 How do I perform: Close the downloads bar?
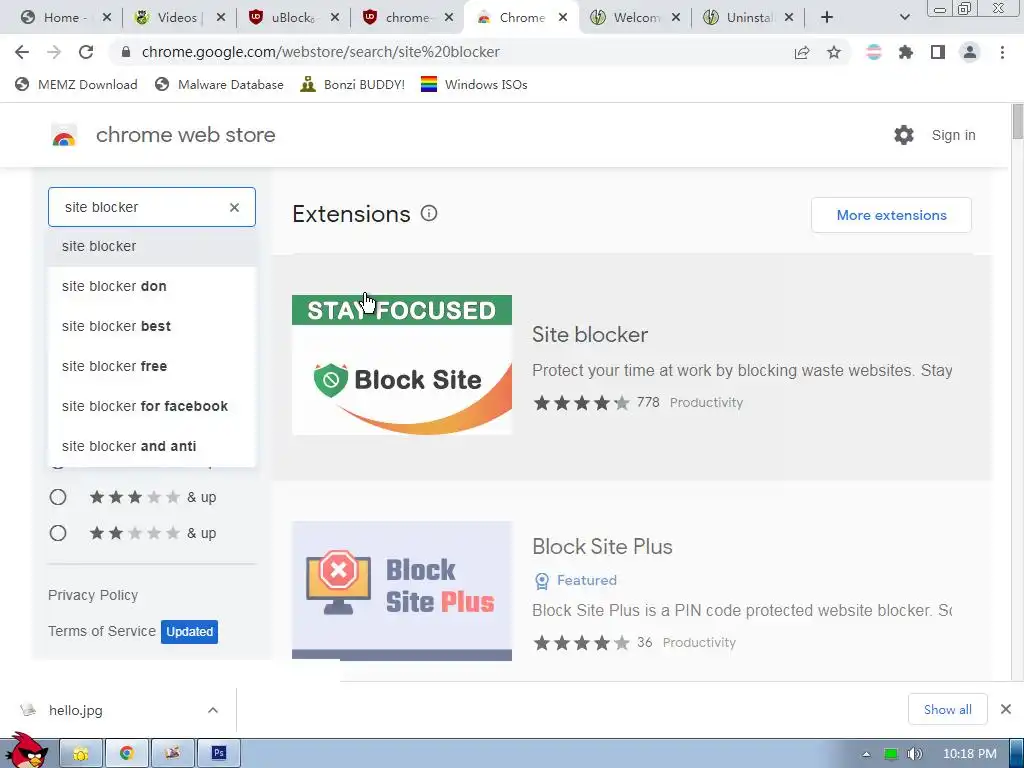click(x=1006, y=709)
